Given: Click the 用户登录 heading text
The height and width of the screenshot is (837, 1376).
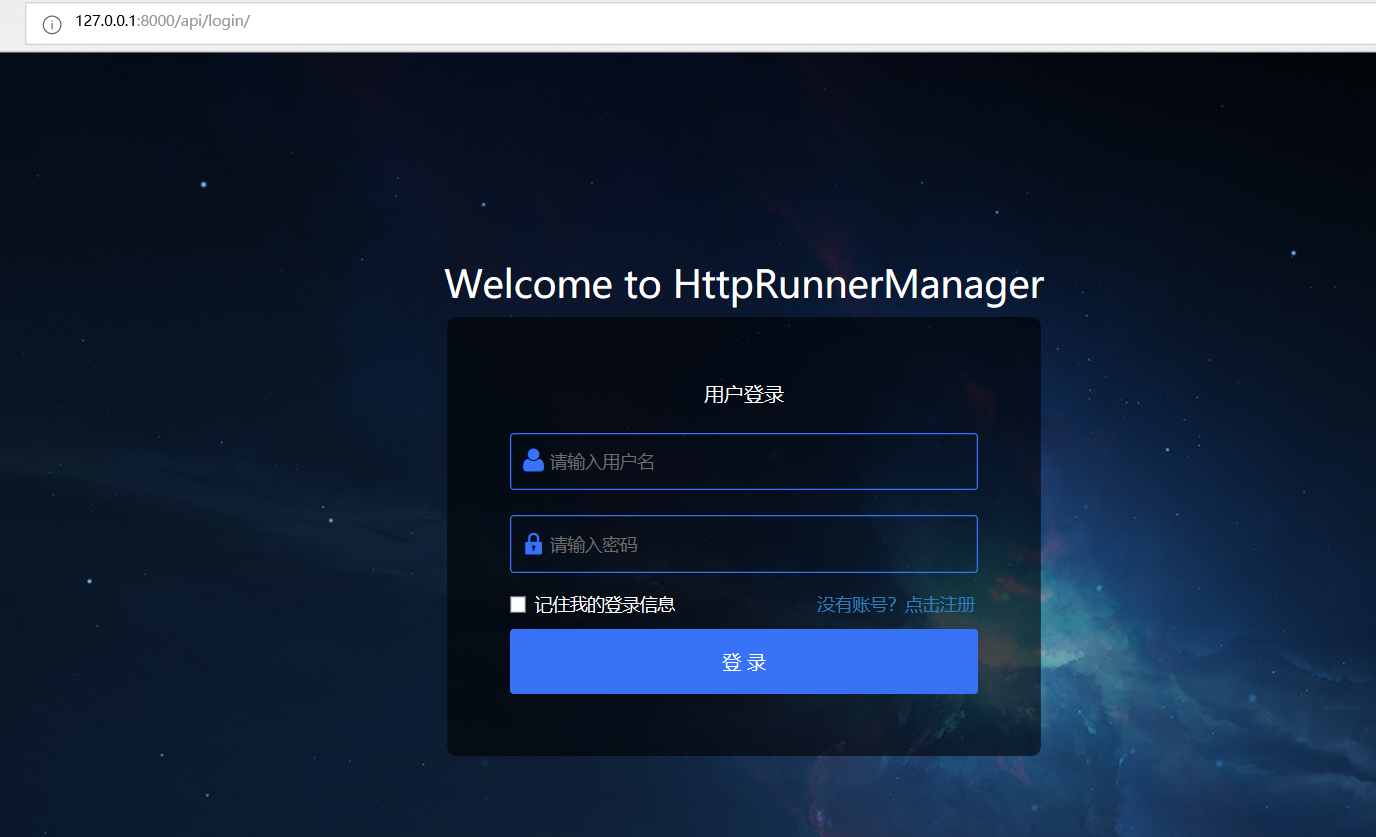Looking at the screenshot, I should [x=744, y=394].
